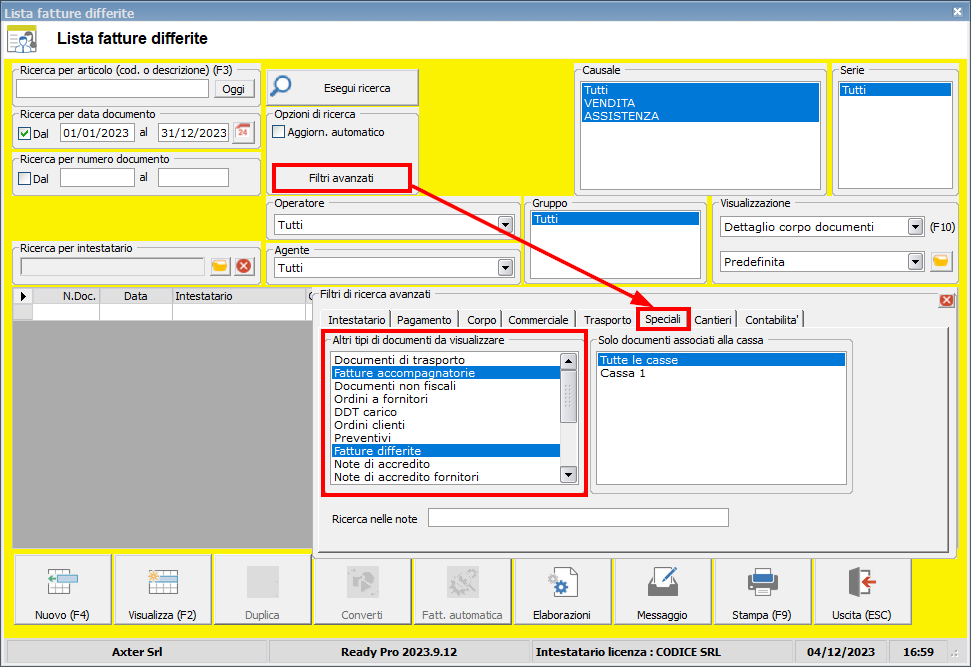Click the magnifier Esegui ricerca icon
971x667 pixels.
[x=282, y=86]
